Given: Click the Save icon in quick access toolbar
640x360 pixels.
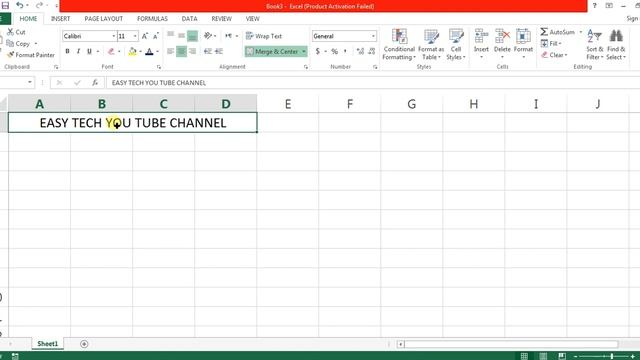Looking at the screenshot, I should click(x=5, y=5).
